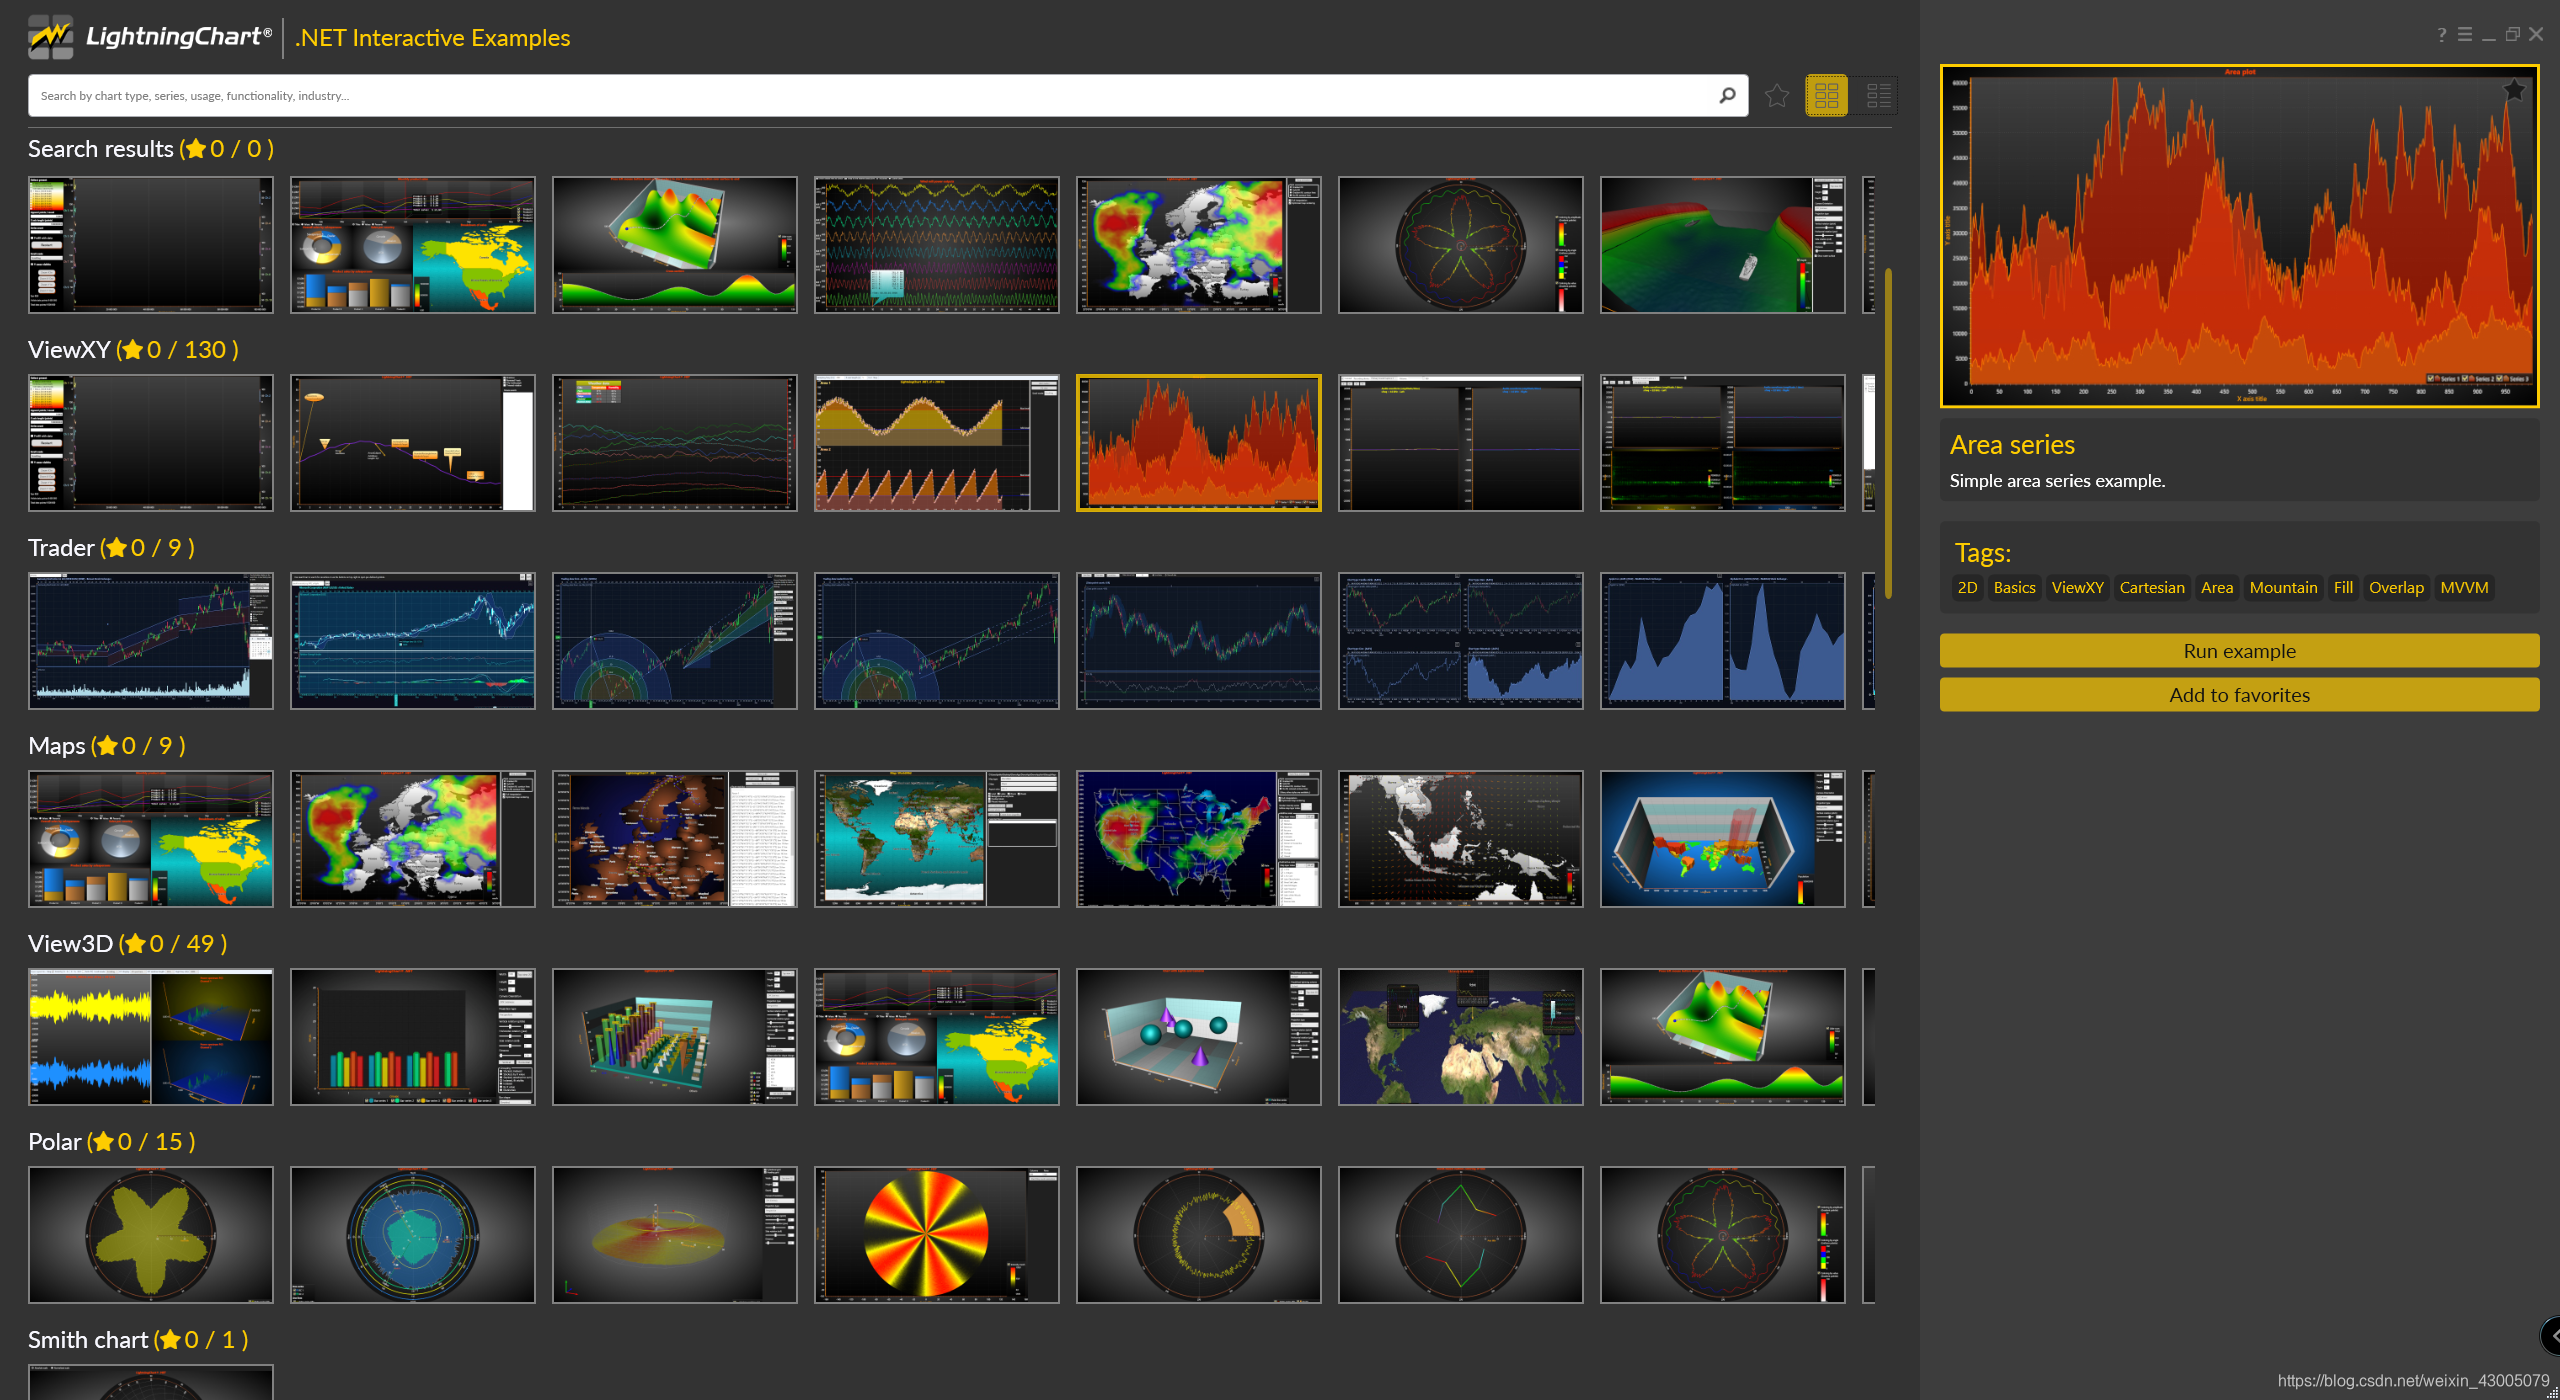Click the star on the Area series preview
The image size is (2560, 1400).
click(x=2514, y=90)
